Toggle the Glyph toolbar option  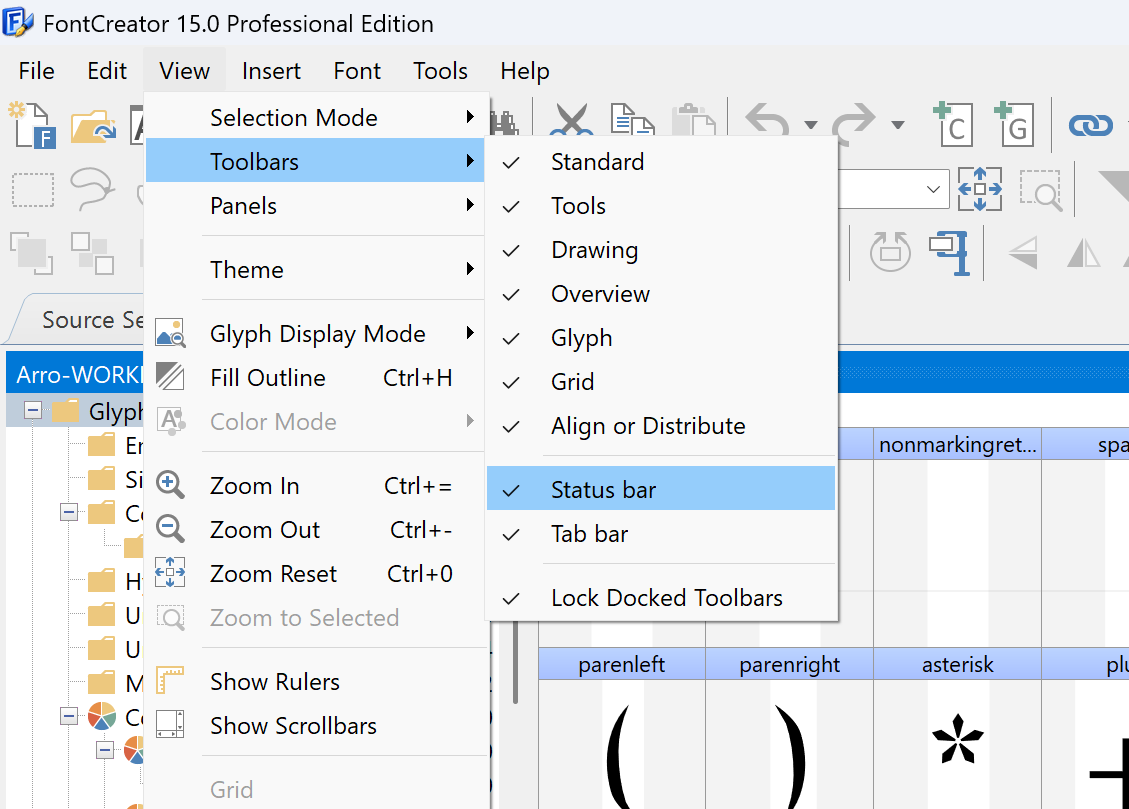661,338
